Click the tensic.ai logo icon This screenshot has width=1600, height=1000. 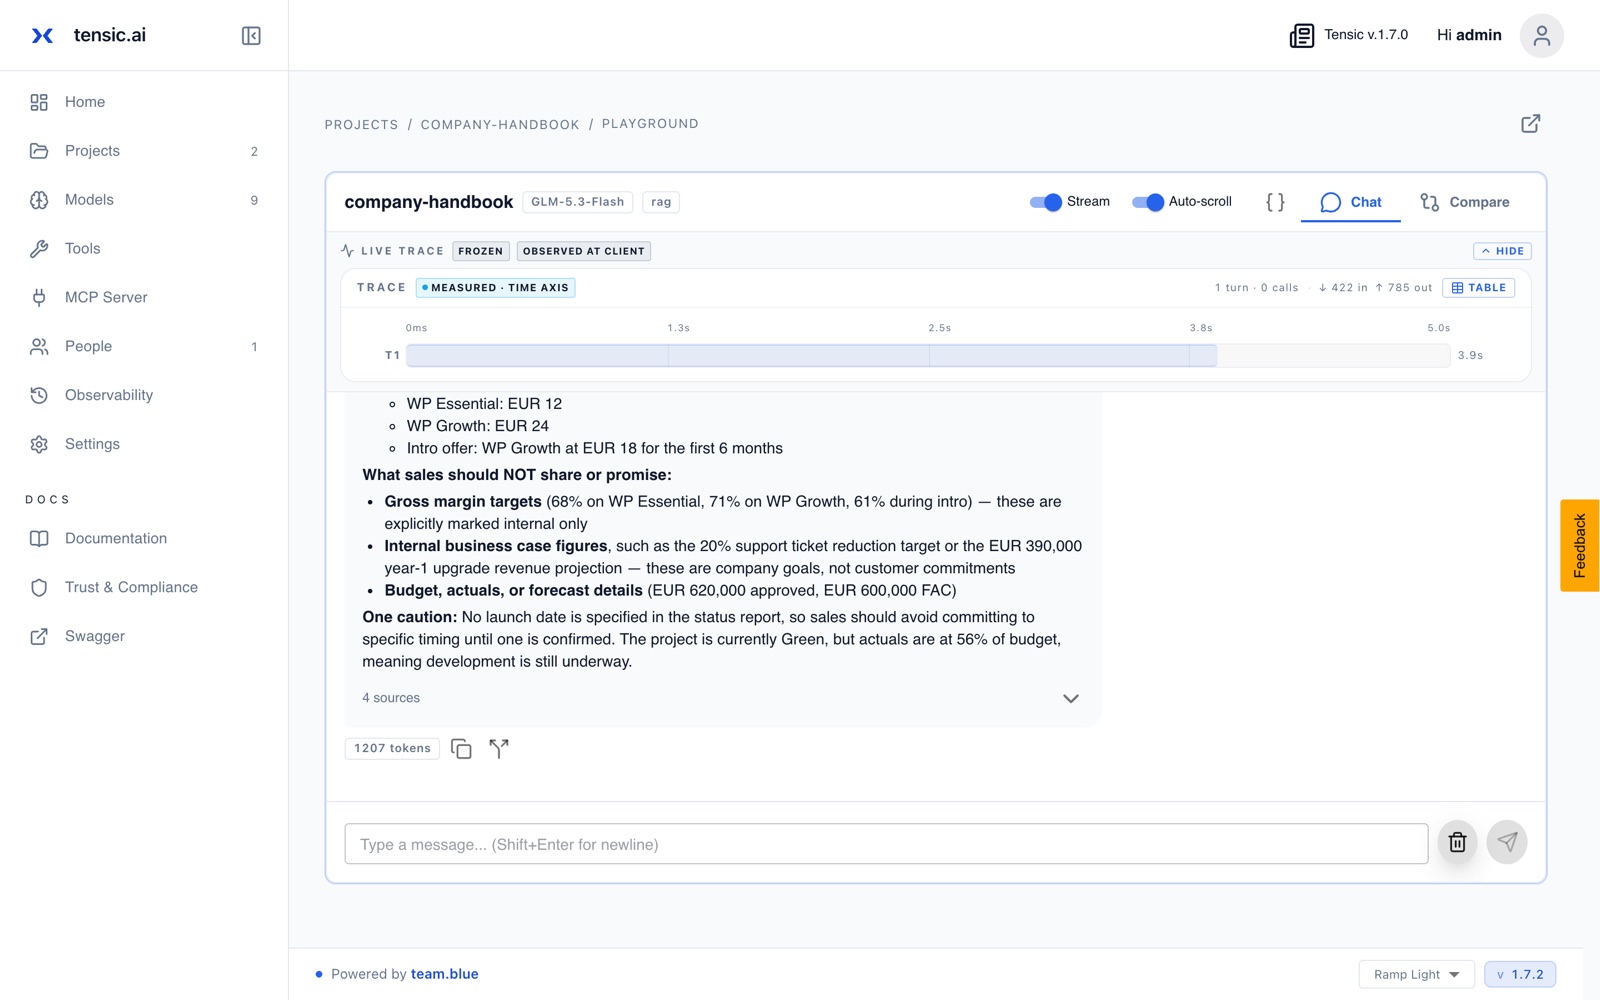pos(42,36)
